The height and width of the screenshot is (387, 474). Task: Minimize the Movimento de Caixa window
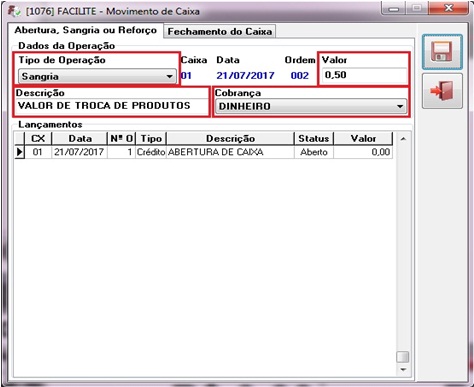tap(394, 8)
